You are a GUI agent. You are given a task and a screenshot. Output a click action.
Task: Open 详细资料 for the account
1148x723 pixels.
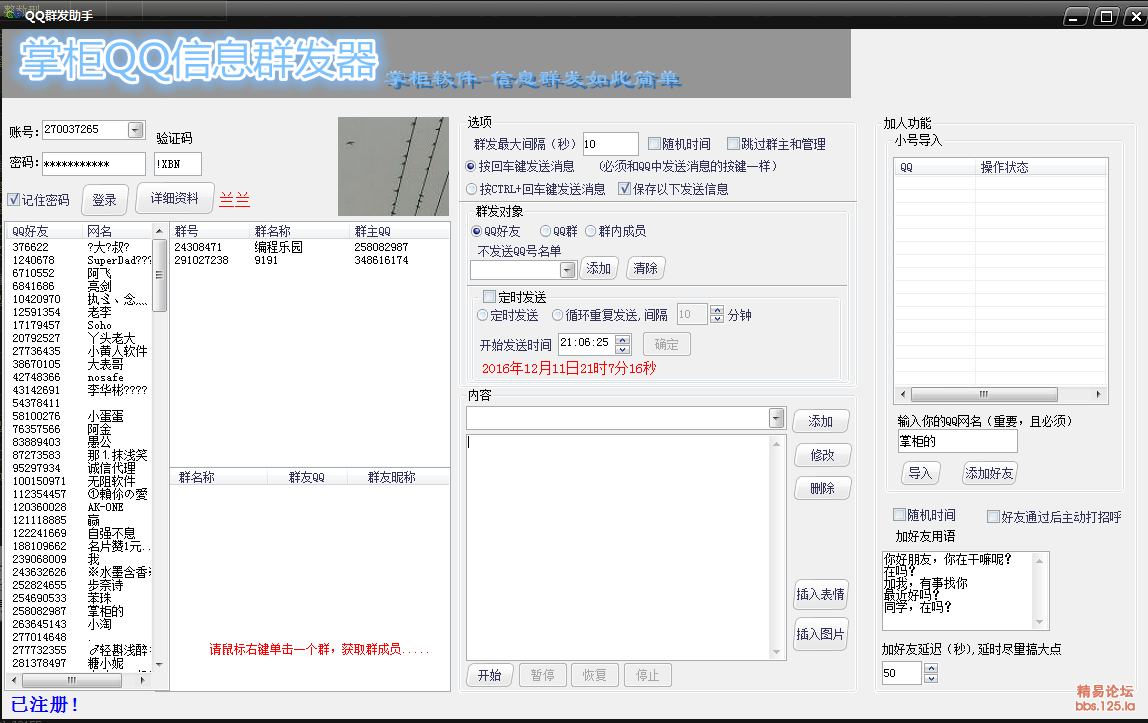point(174,198)
